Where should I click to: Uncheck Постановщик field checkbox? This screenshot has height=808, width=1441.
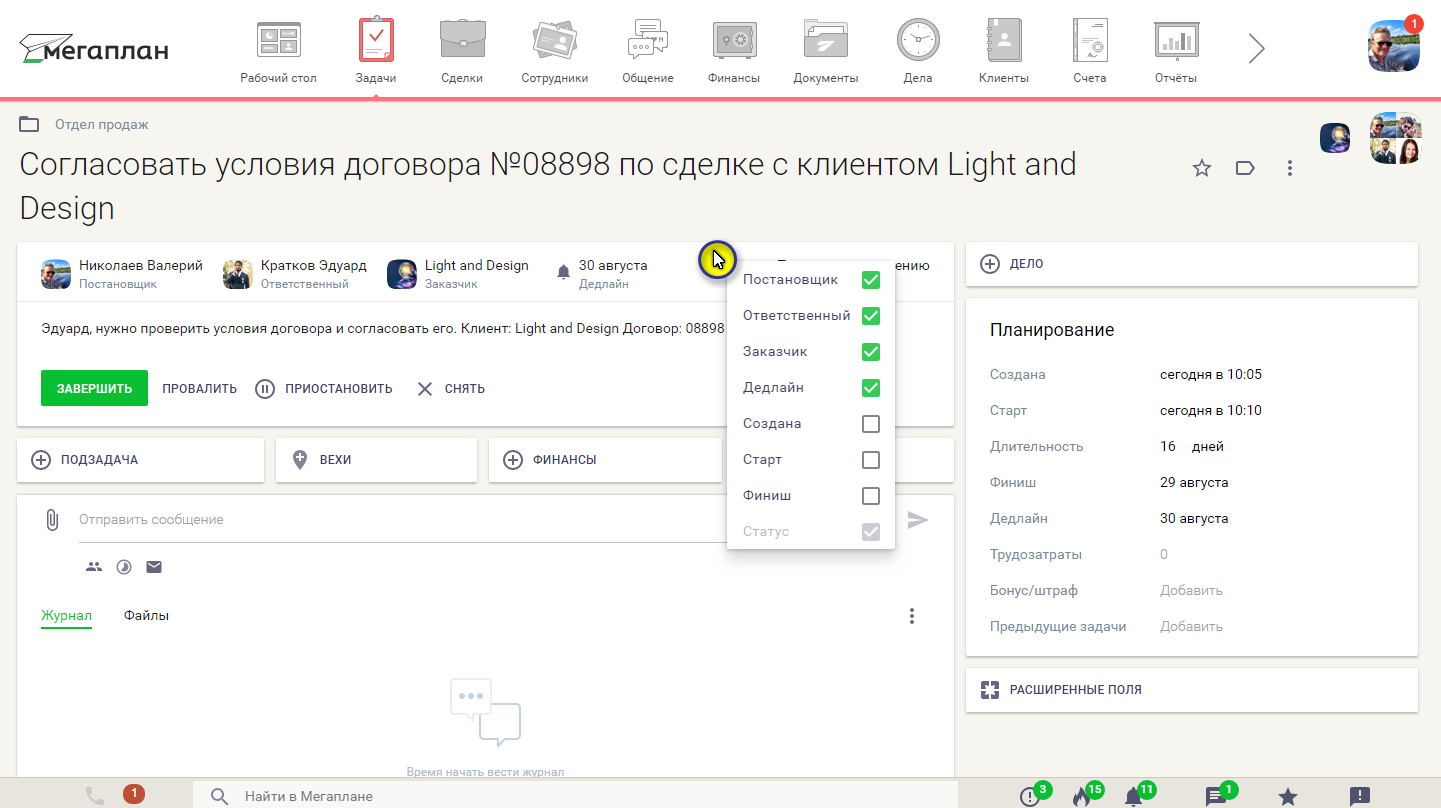coord(871,280)
